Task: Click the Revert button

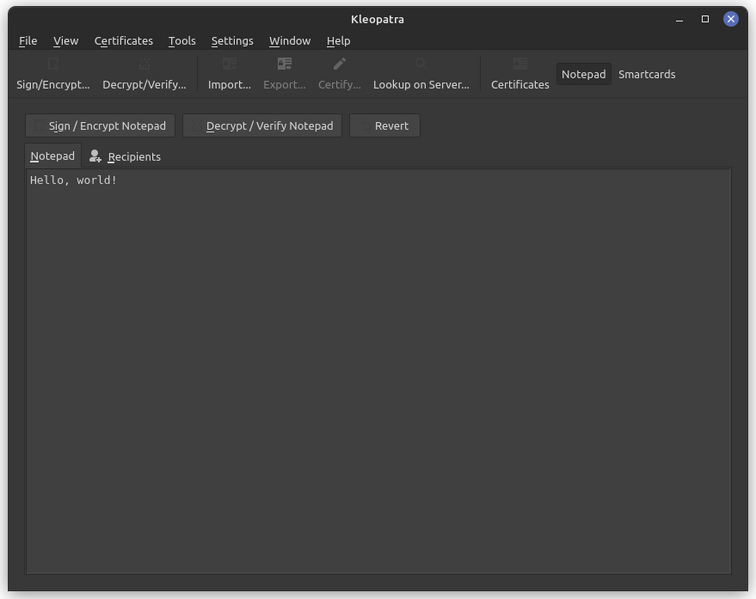Action: (385, 126)
